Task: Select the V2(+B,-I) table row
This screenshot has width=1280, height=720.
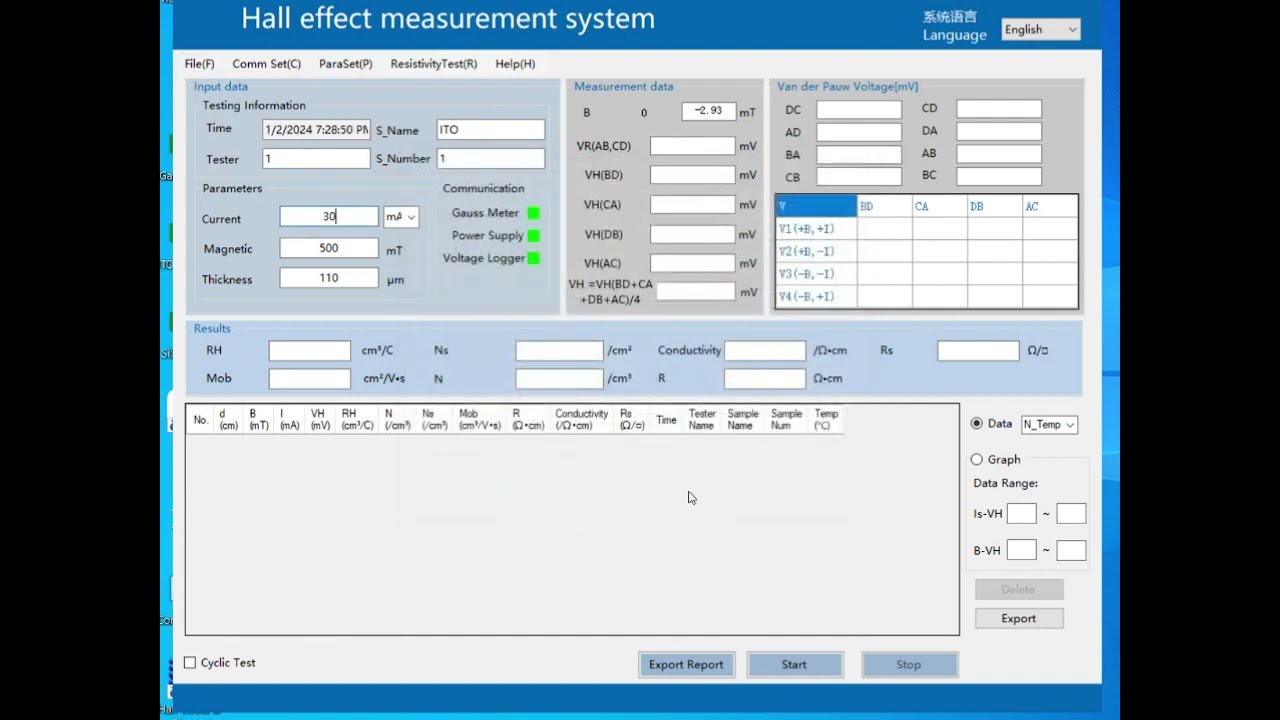Action: (x=927, y=251)
